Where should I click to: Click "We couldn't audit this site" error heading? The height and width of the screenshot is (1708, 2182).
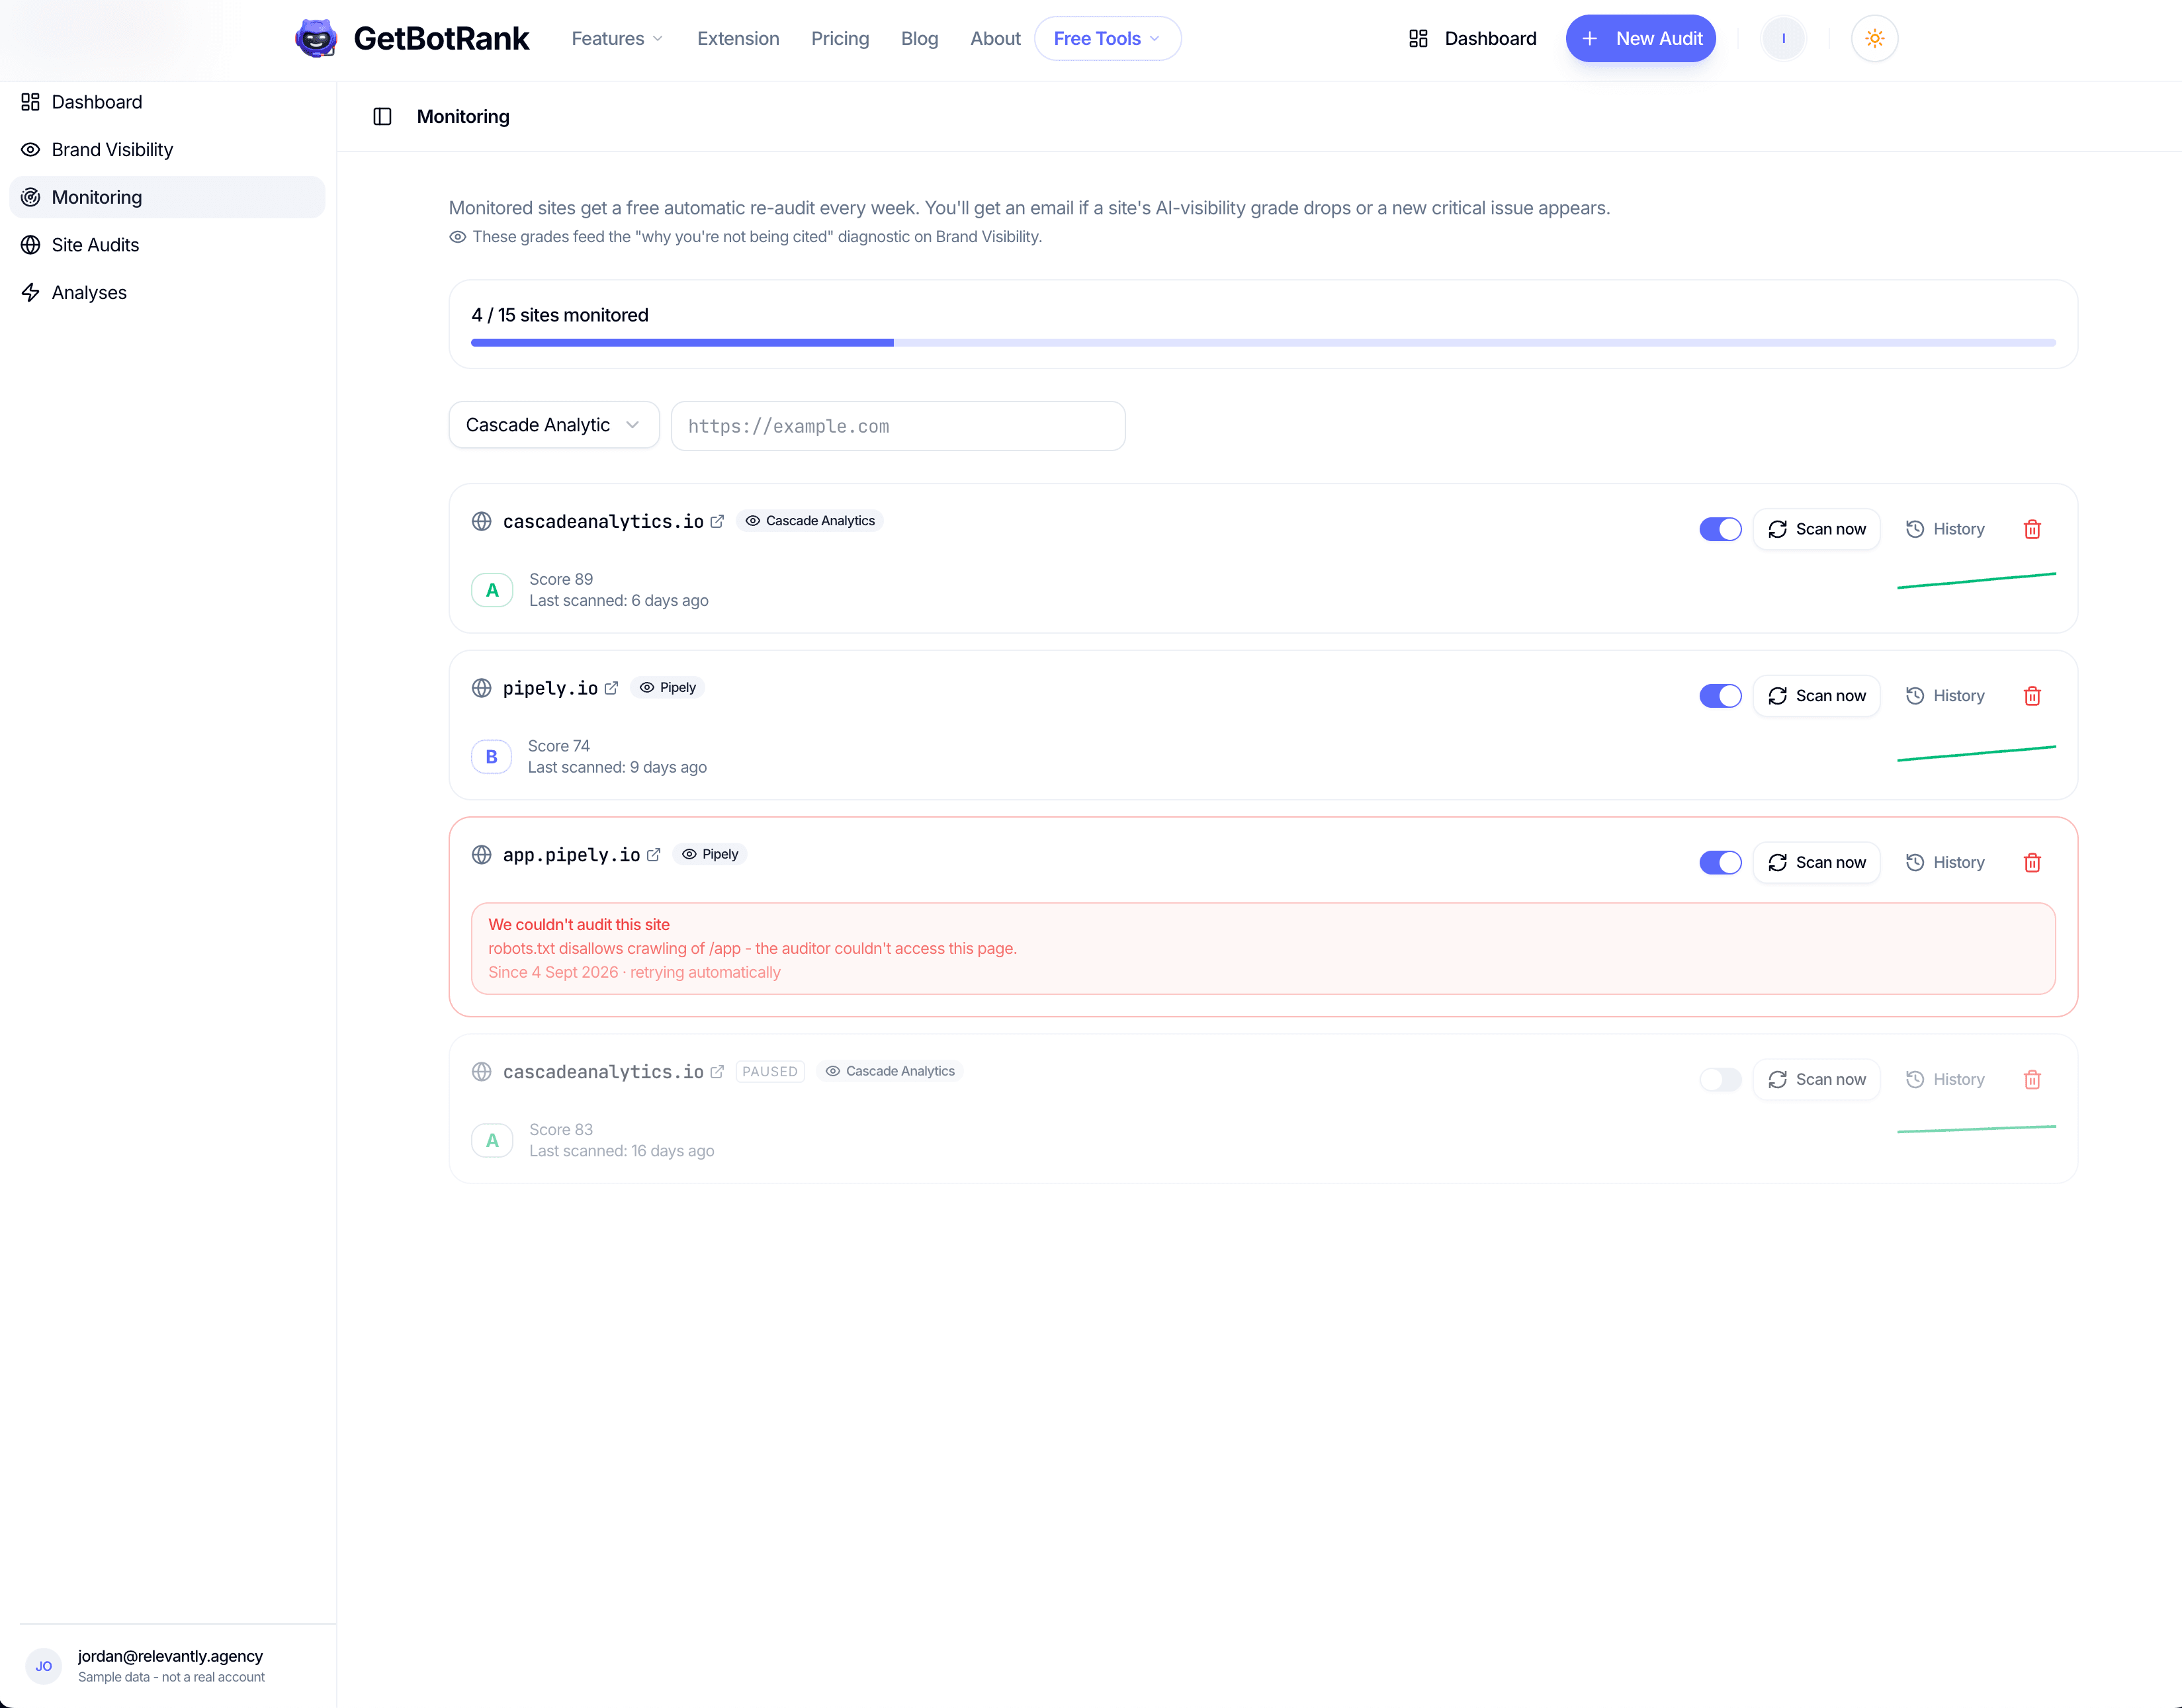coord(579,925)
